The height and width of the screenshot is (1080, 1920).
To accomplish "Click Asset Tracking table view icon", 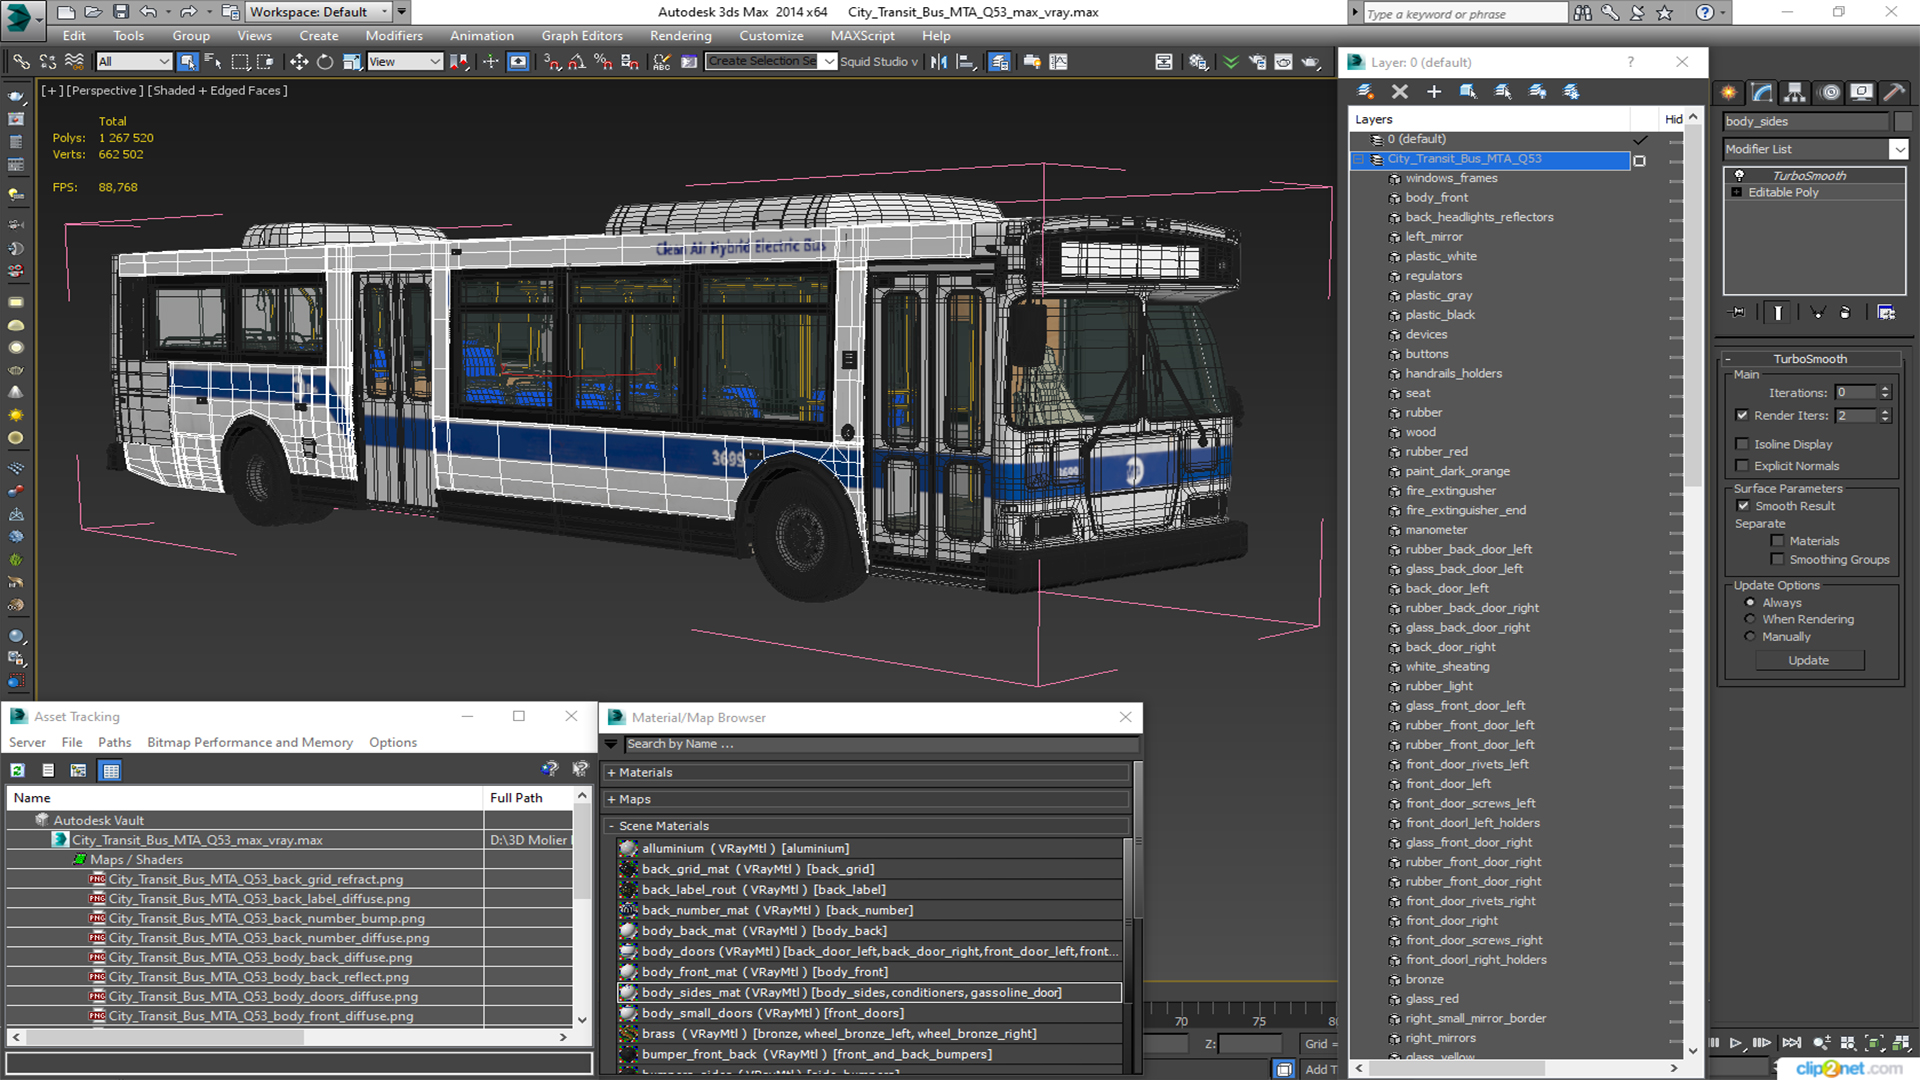I will point(111,770).
